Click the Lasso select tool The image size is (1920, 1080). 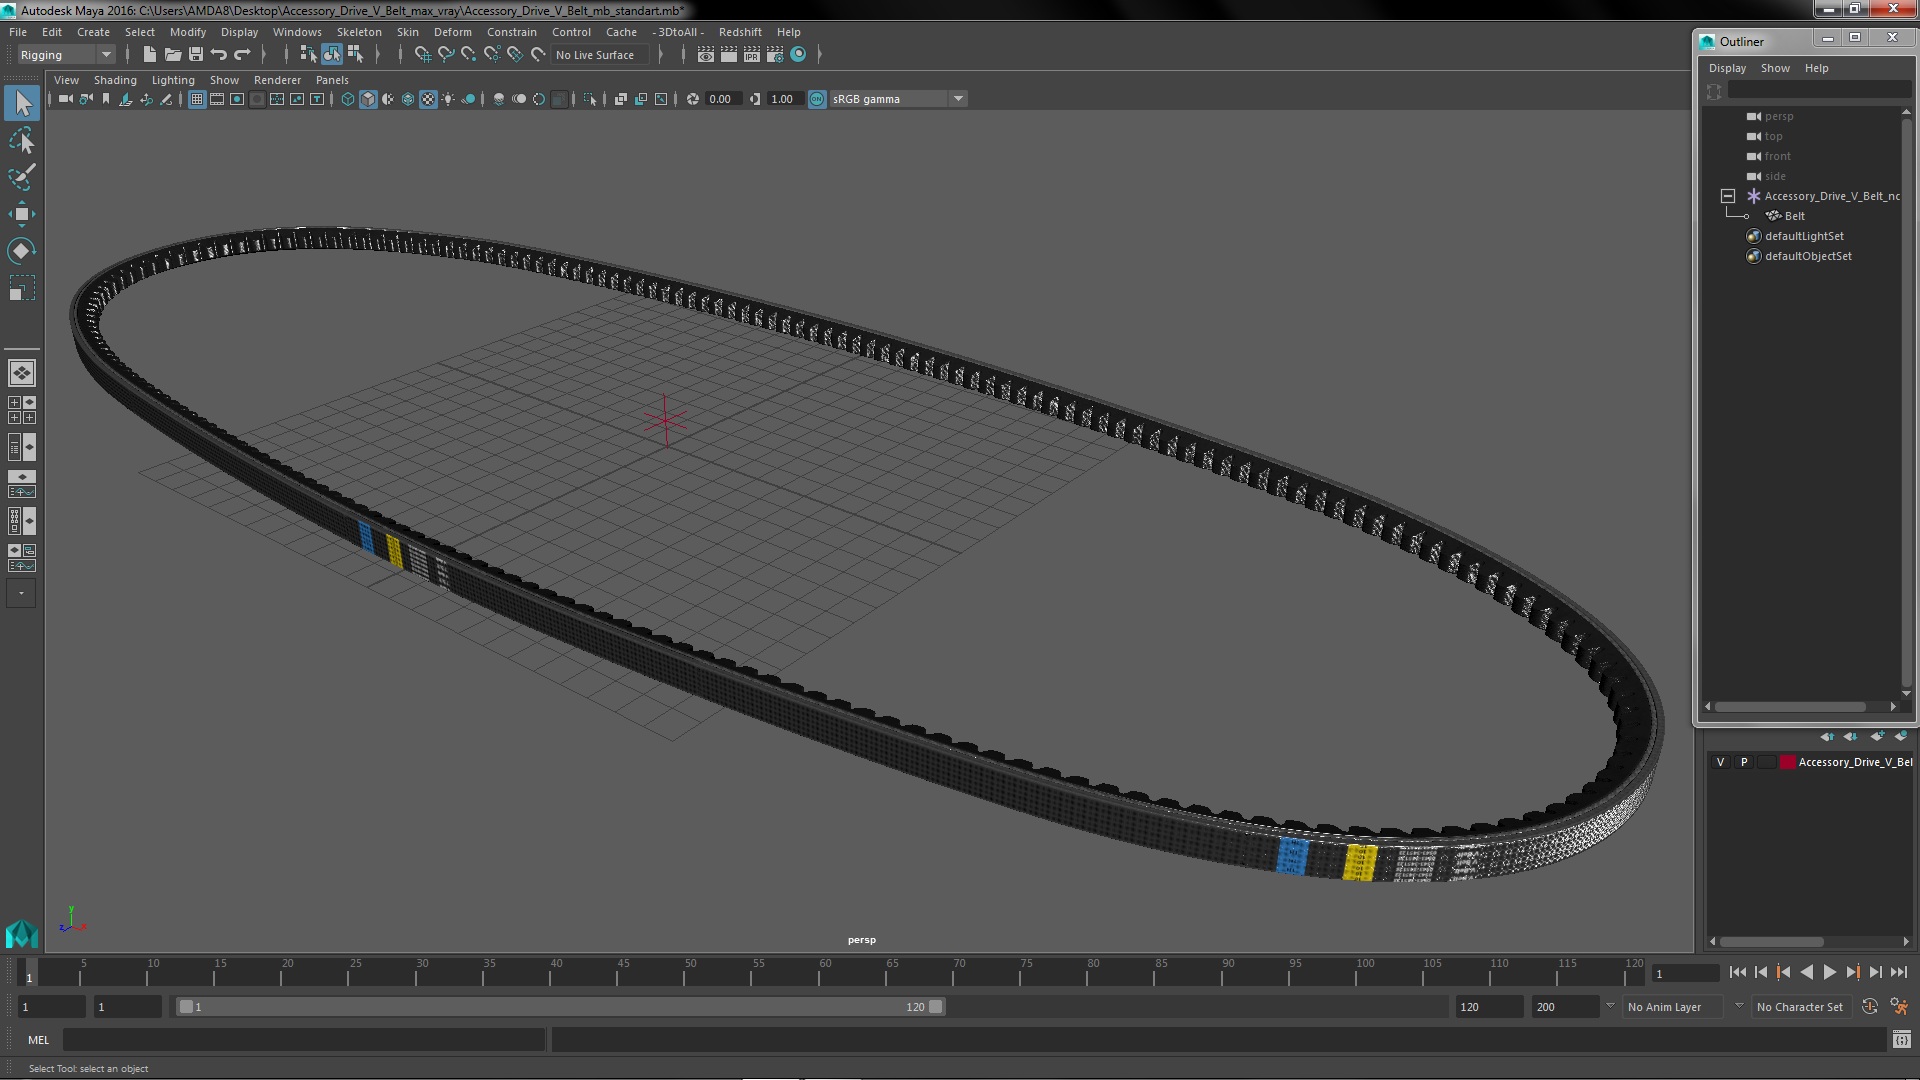[x=21, y=141]
